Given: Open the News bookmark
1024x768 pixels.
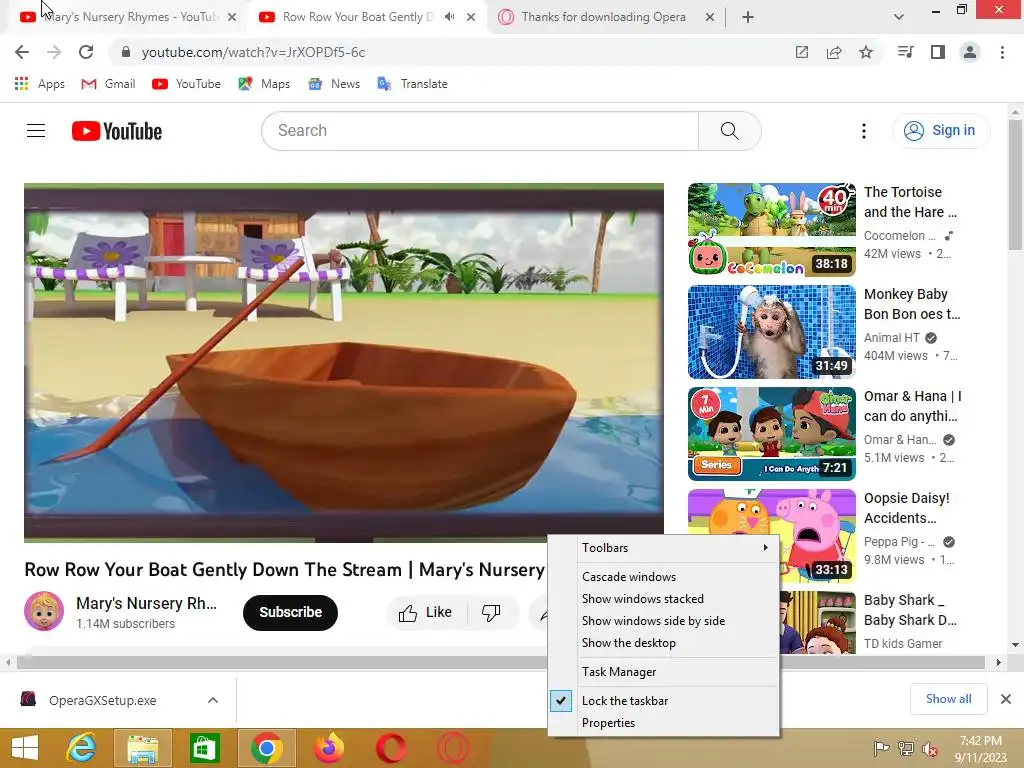Looking at the screenshot, I should (334, 84).
